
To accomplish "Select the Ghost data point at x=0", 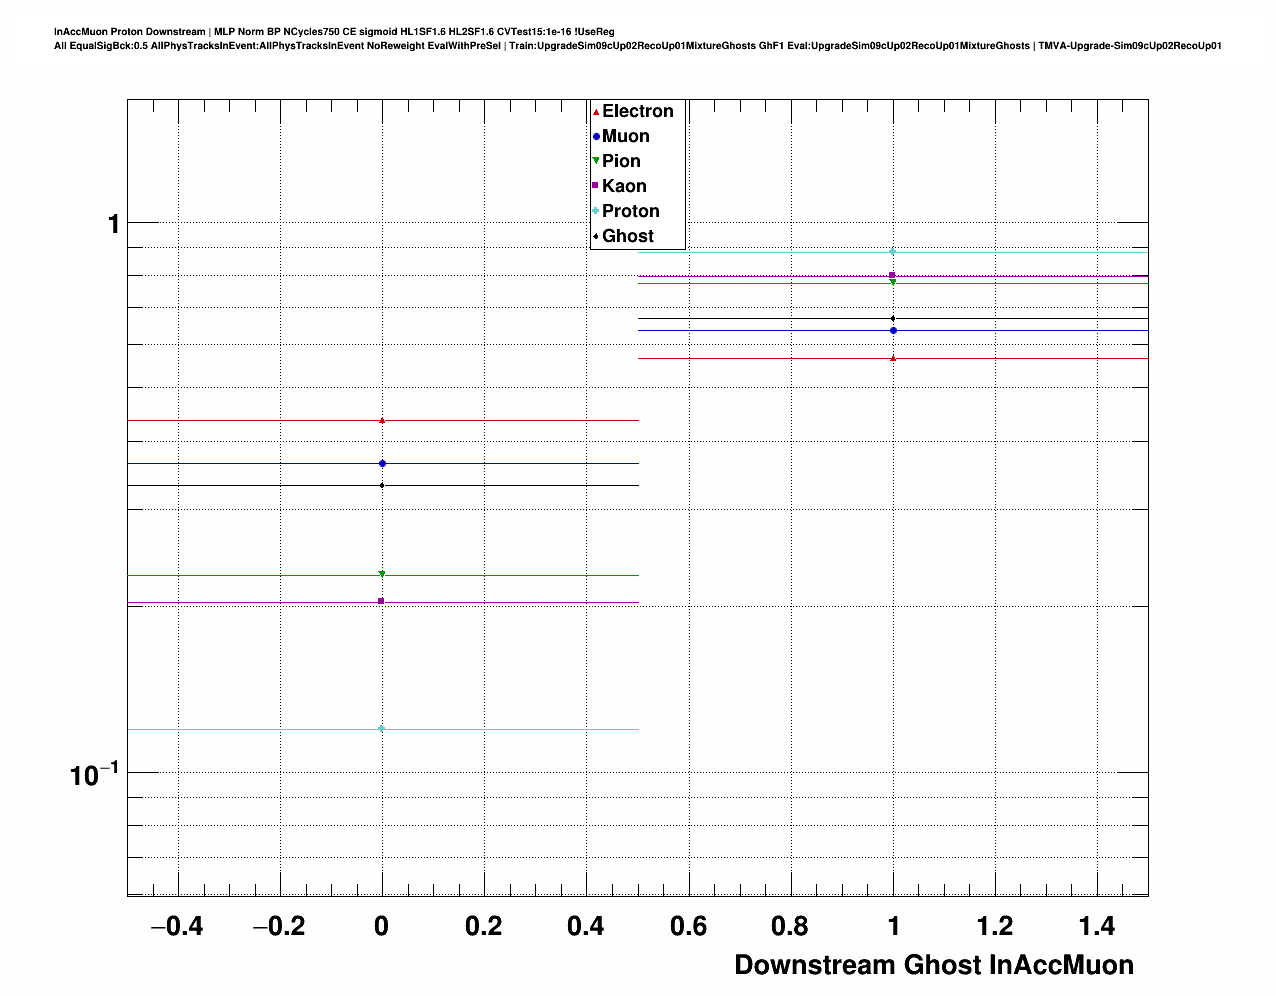I will coord(382,485).
